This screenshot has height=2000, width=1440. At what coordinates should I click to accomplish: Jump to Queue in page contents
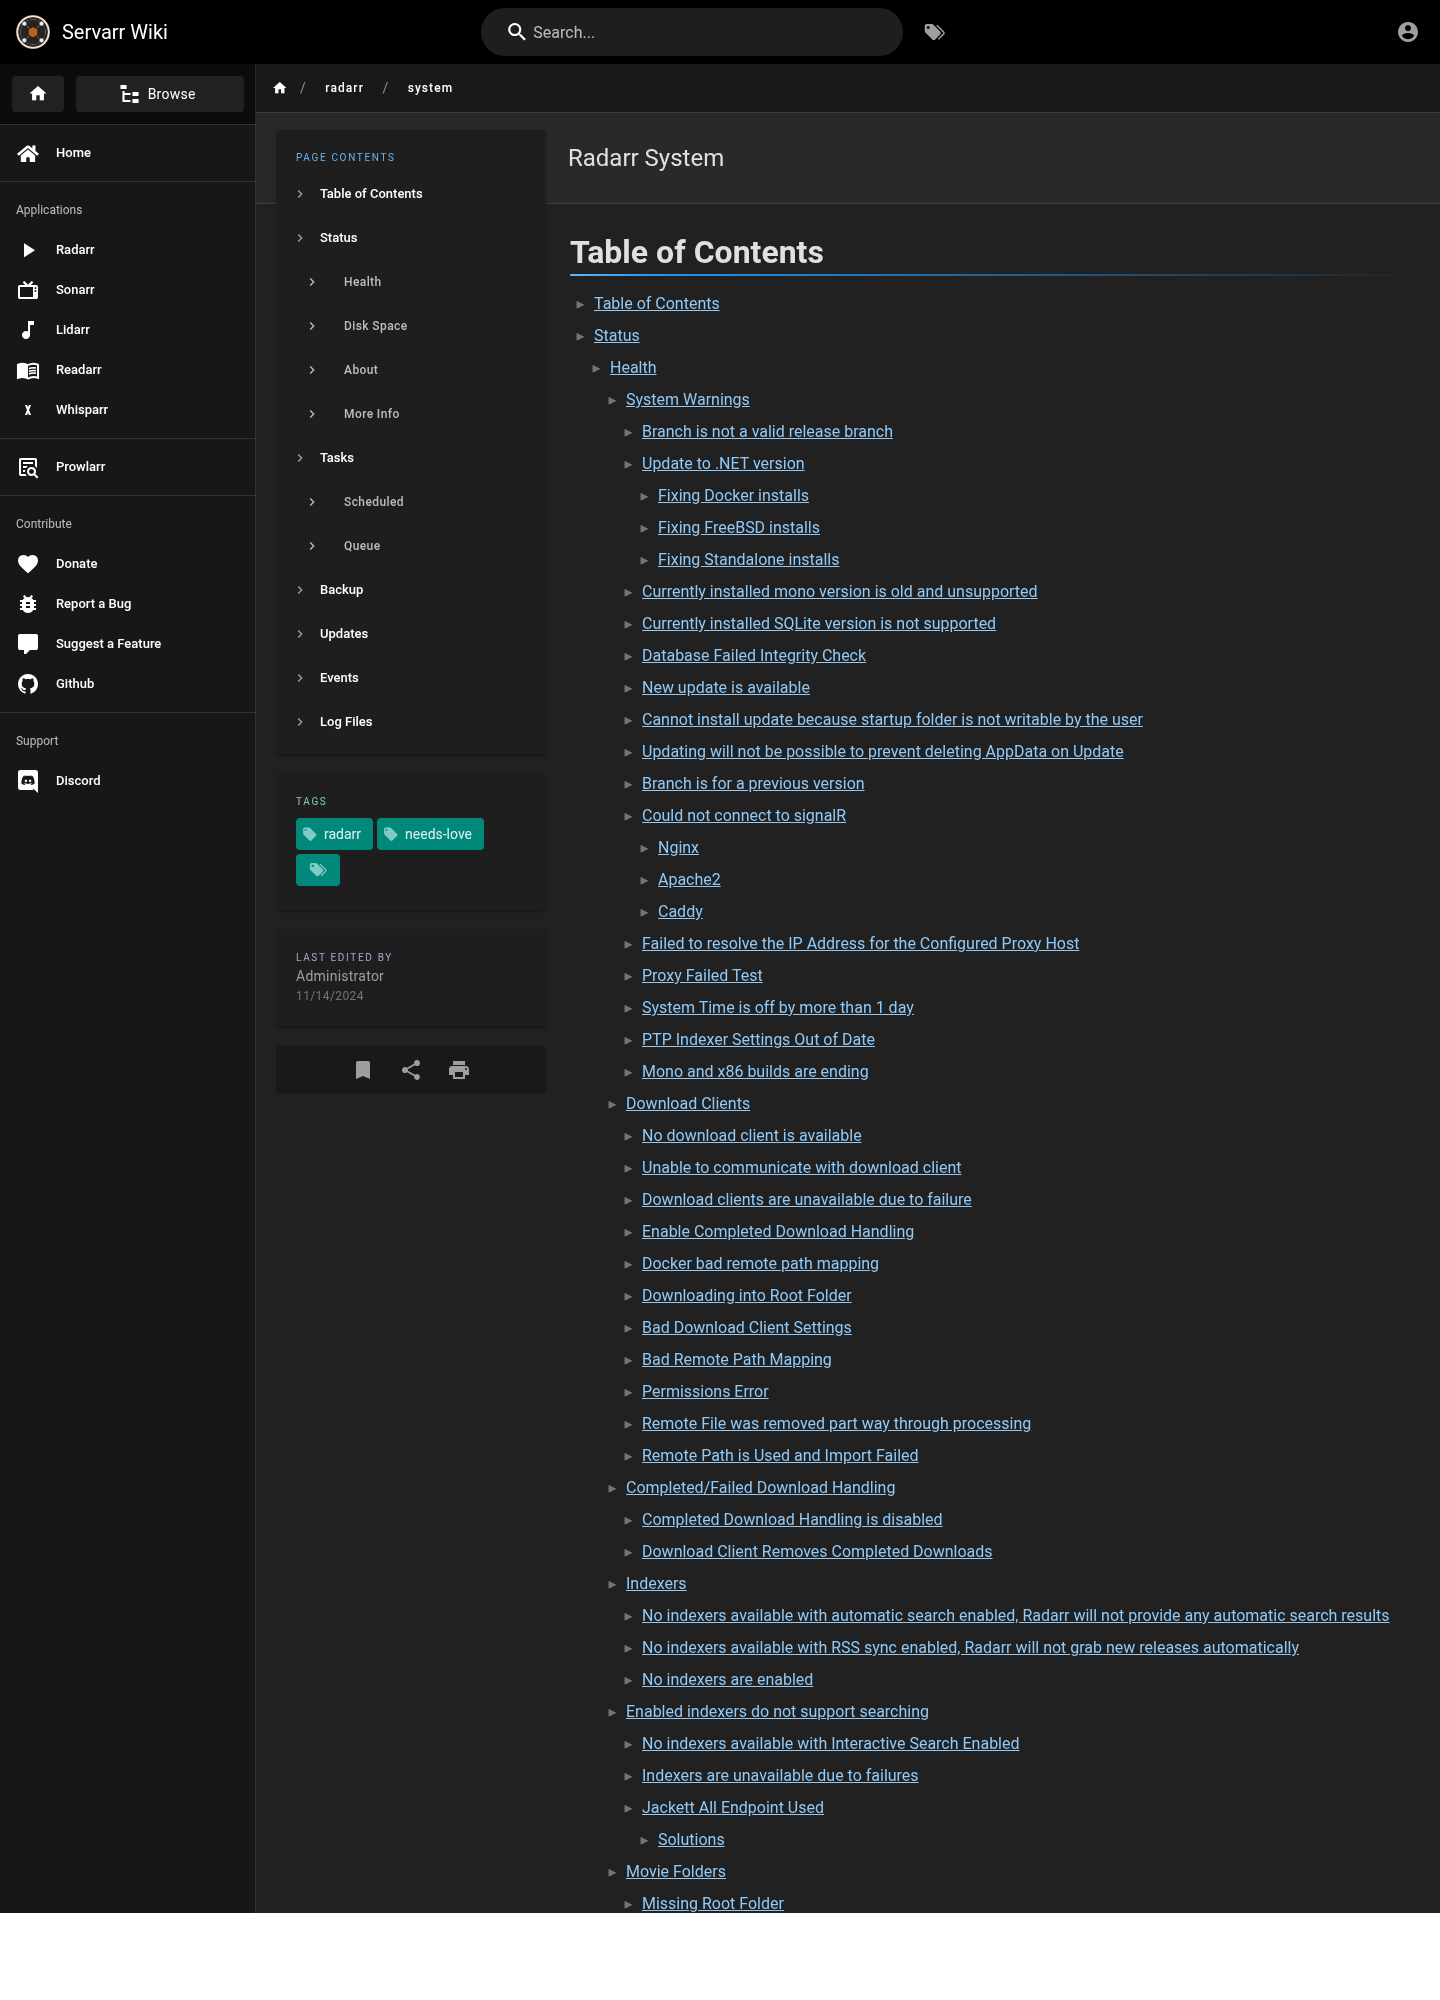pos(411,546)
